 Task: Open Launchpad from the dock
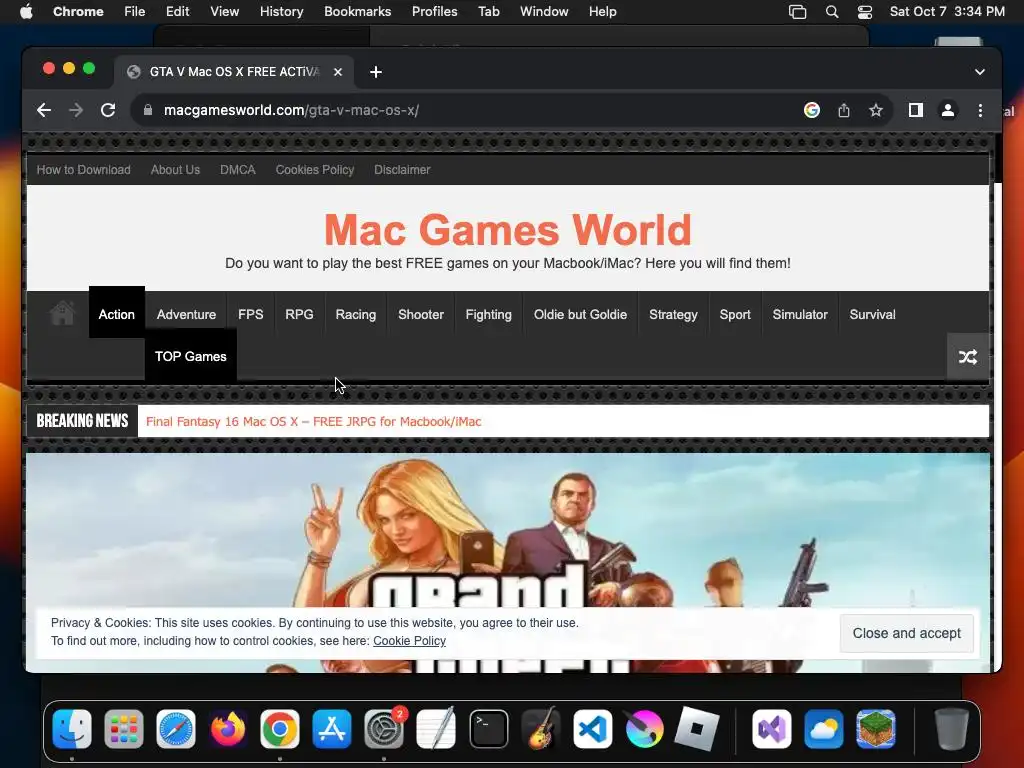pos(123,729)
